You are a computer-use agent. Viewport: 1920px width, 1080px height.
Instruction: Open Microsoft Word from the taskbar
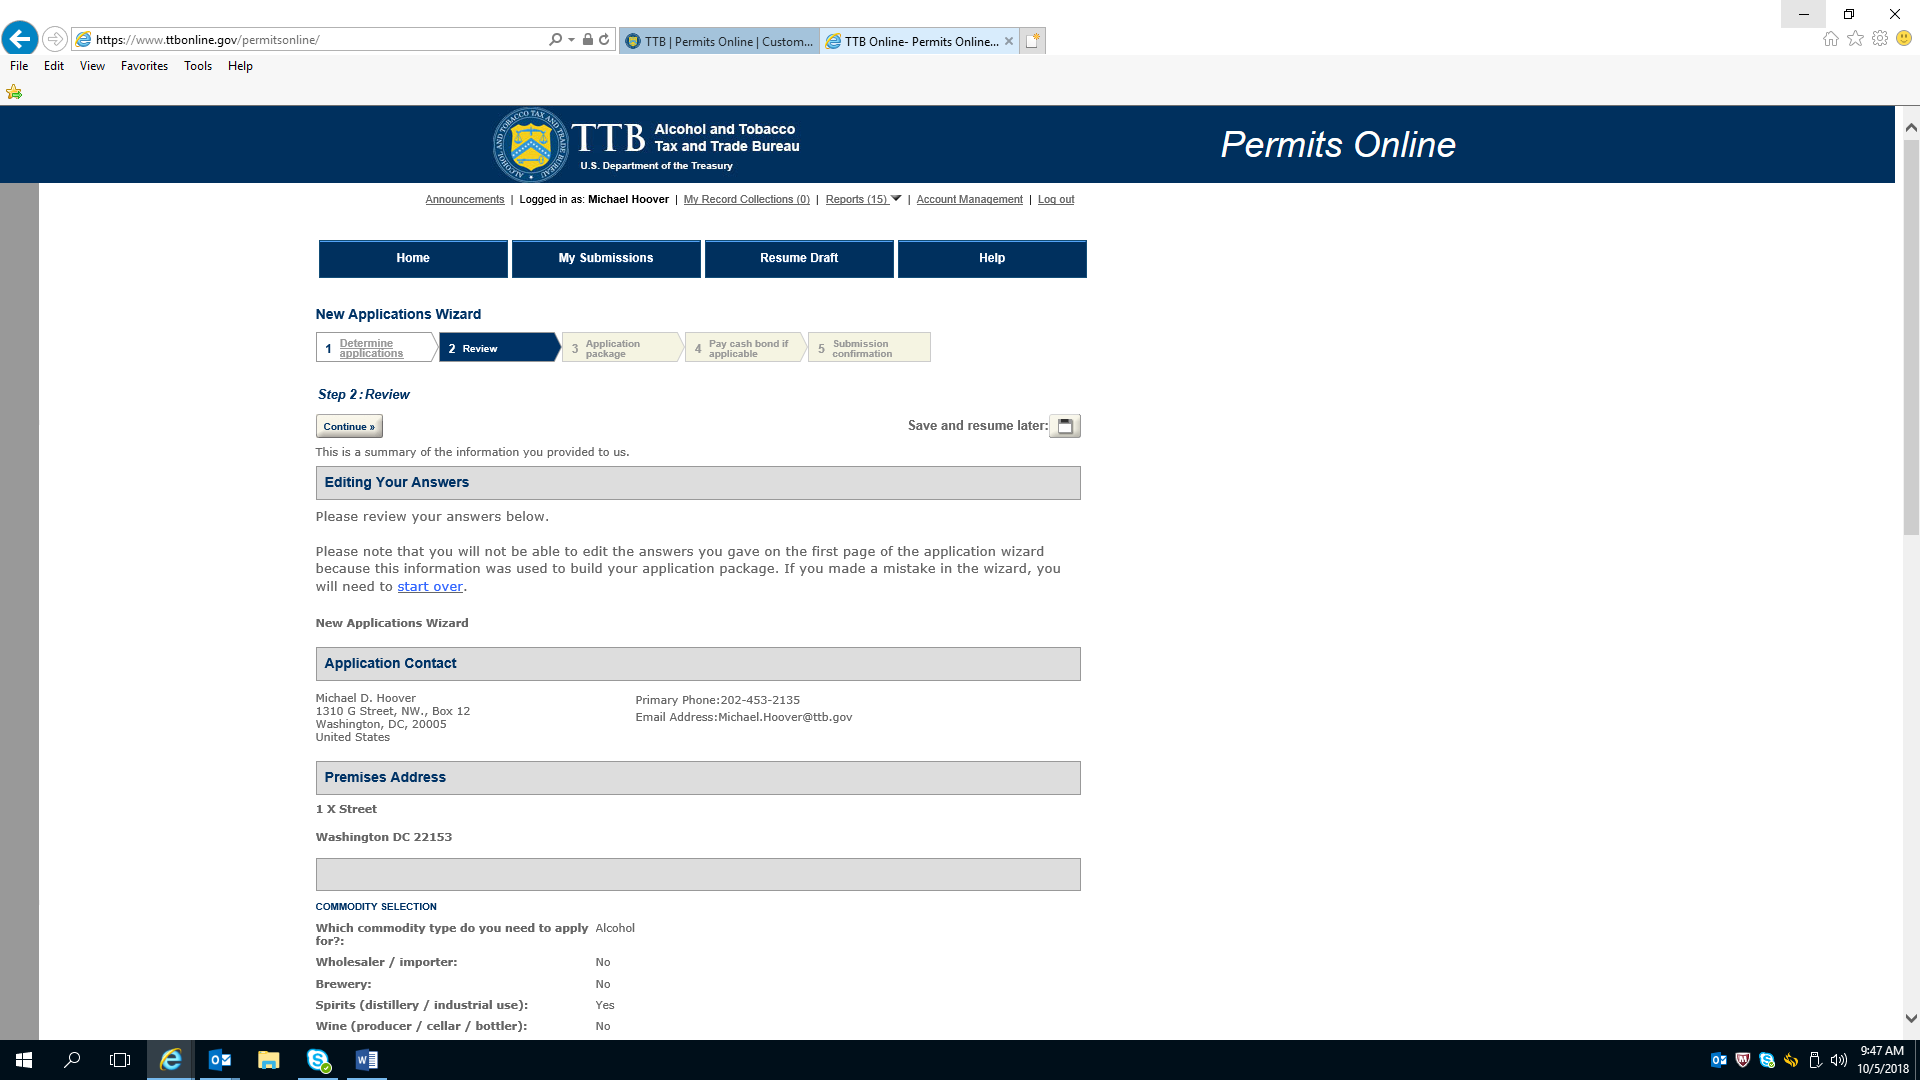[x=366, y=1060]
